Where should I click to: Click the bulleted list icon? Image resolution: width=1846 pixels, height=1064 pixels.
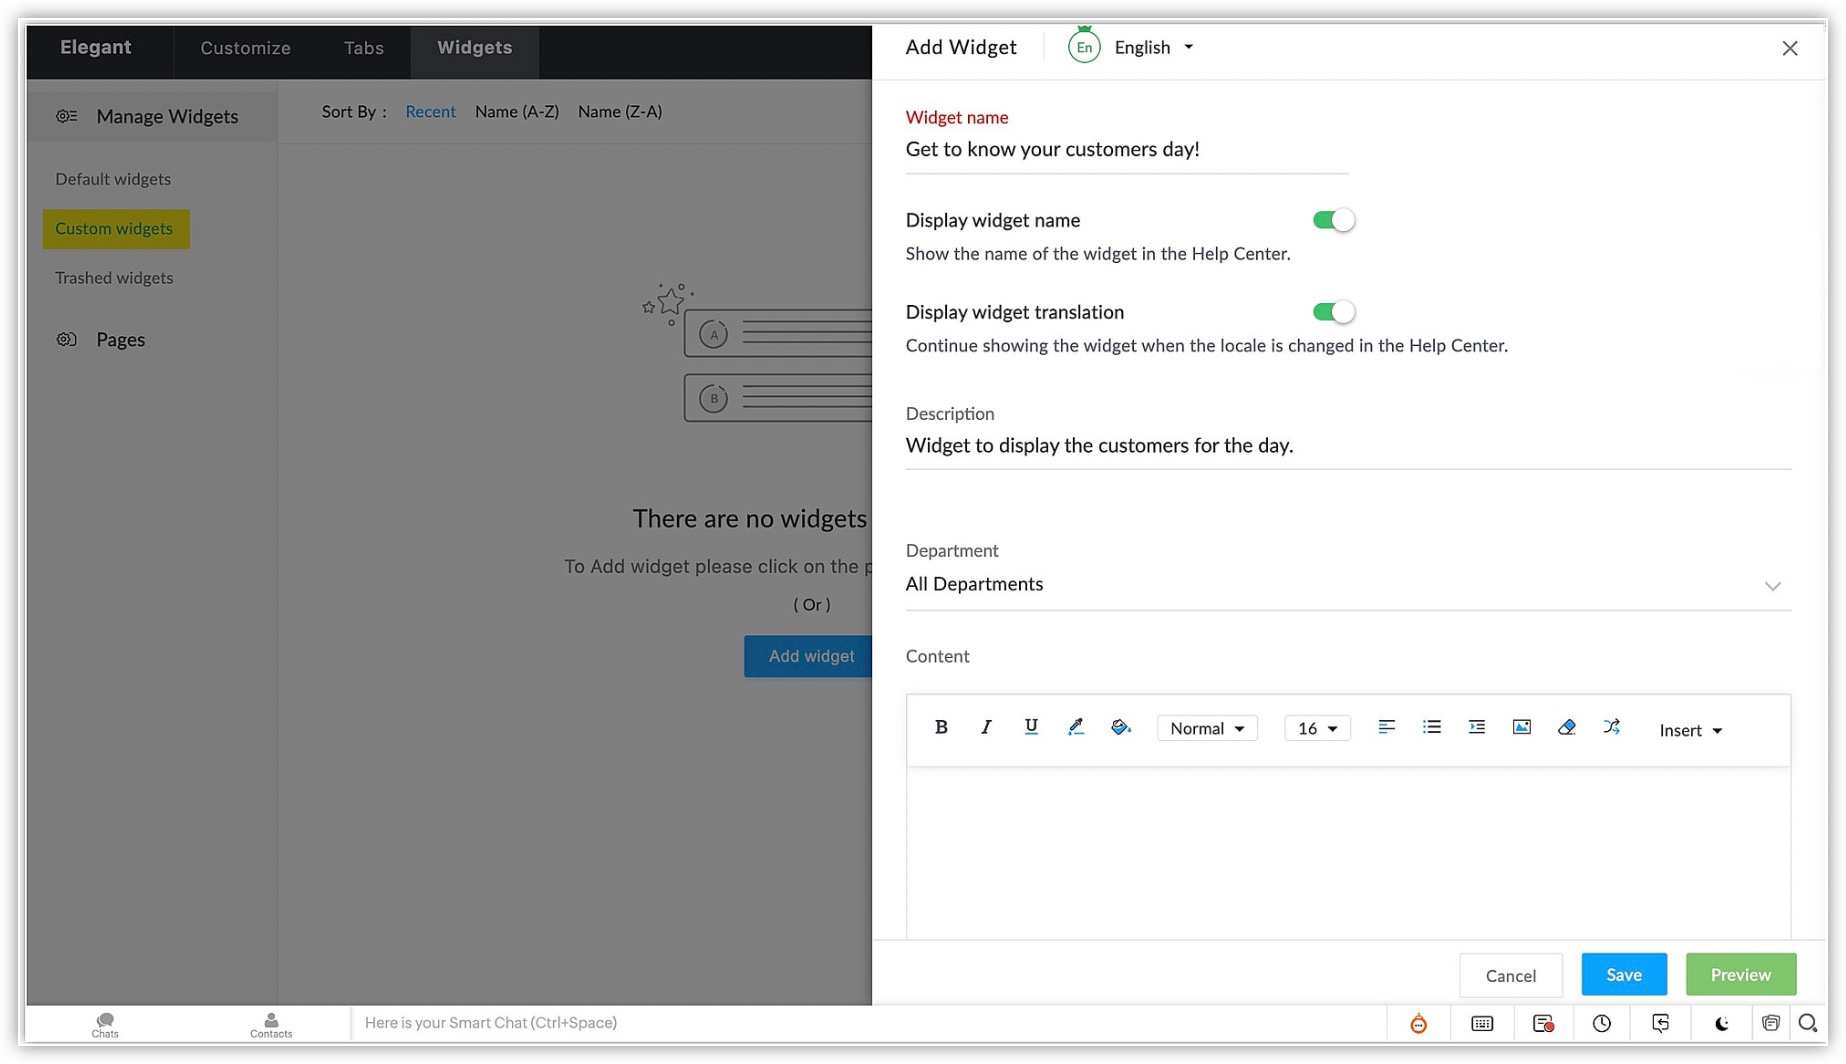pyautogui.click(x=1431, y=728)
